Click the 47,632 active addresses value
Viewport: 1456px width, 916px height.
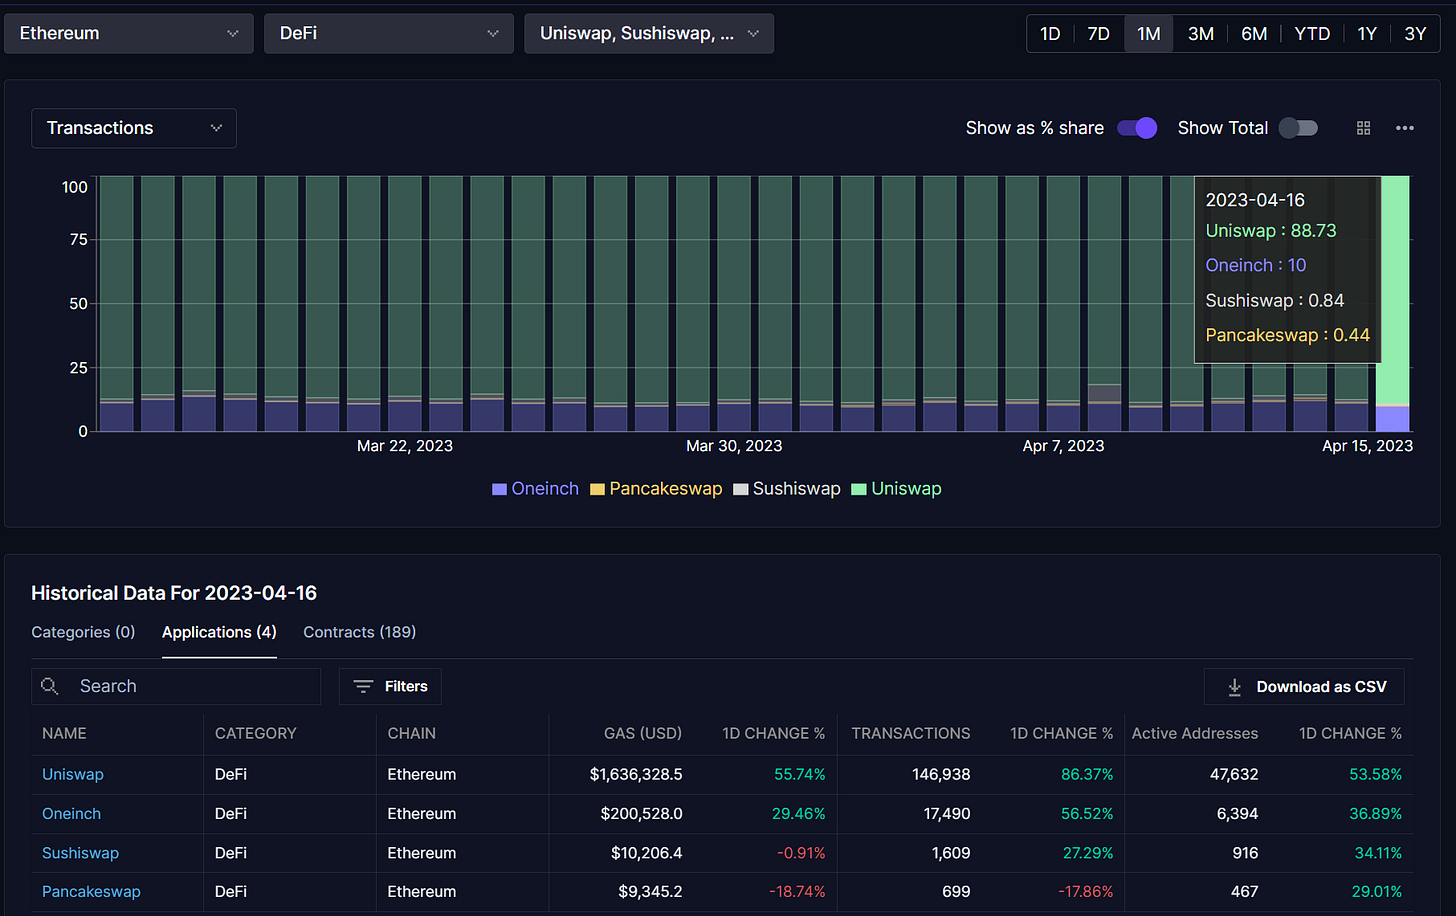click(1234, 774)
